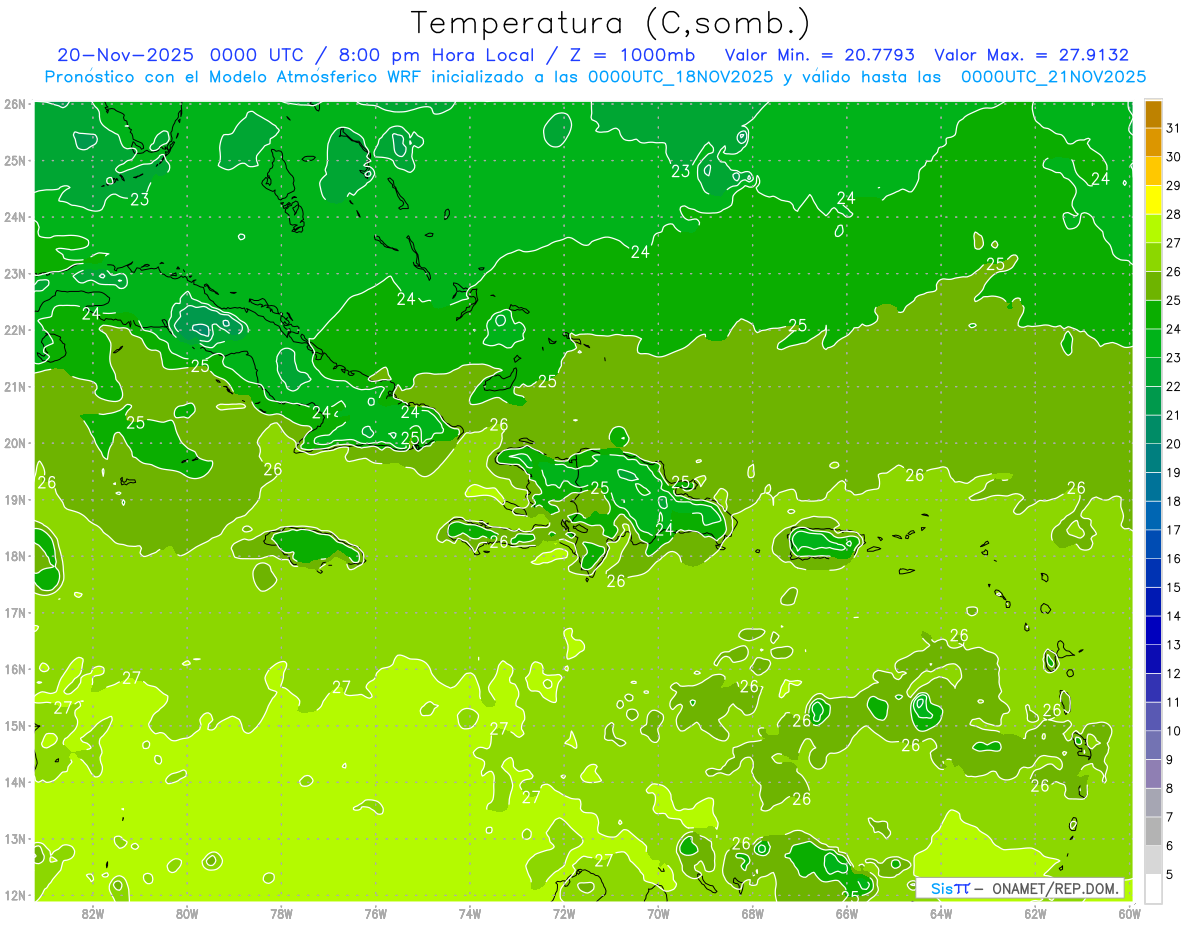1200x927 pixels.
Task: Click the latitude axis label 24N
Action: [15, 216]
